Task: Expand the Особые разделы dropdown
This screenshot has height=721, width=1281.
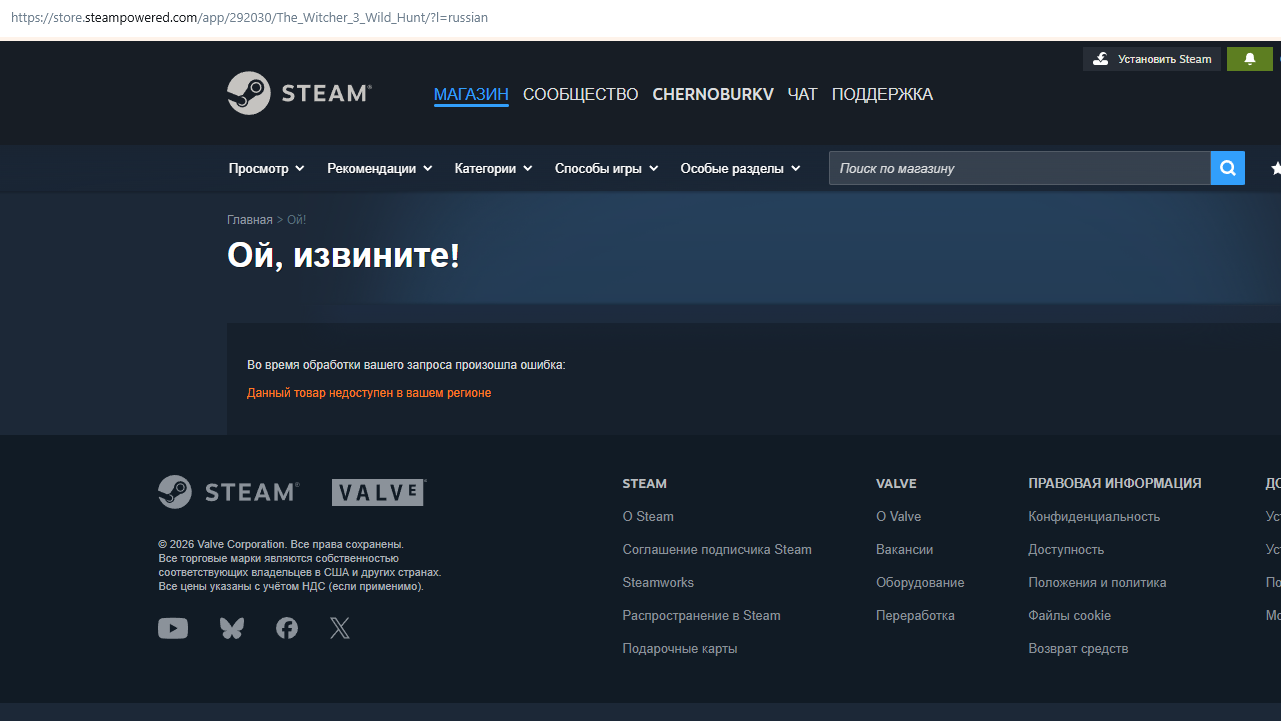Action: tap(741, 168)
